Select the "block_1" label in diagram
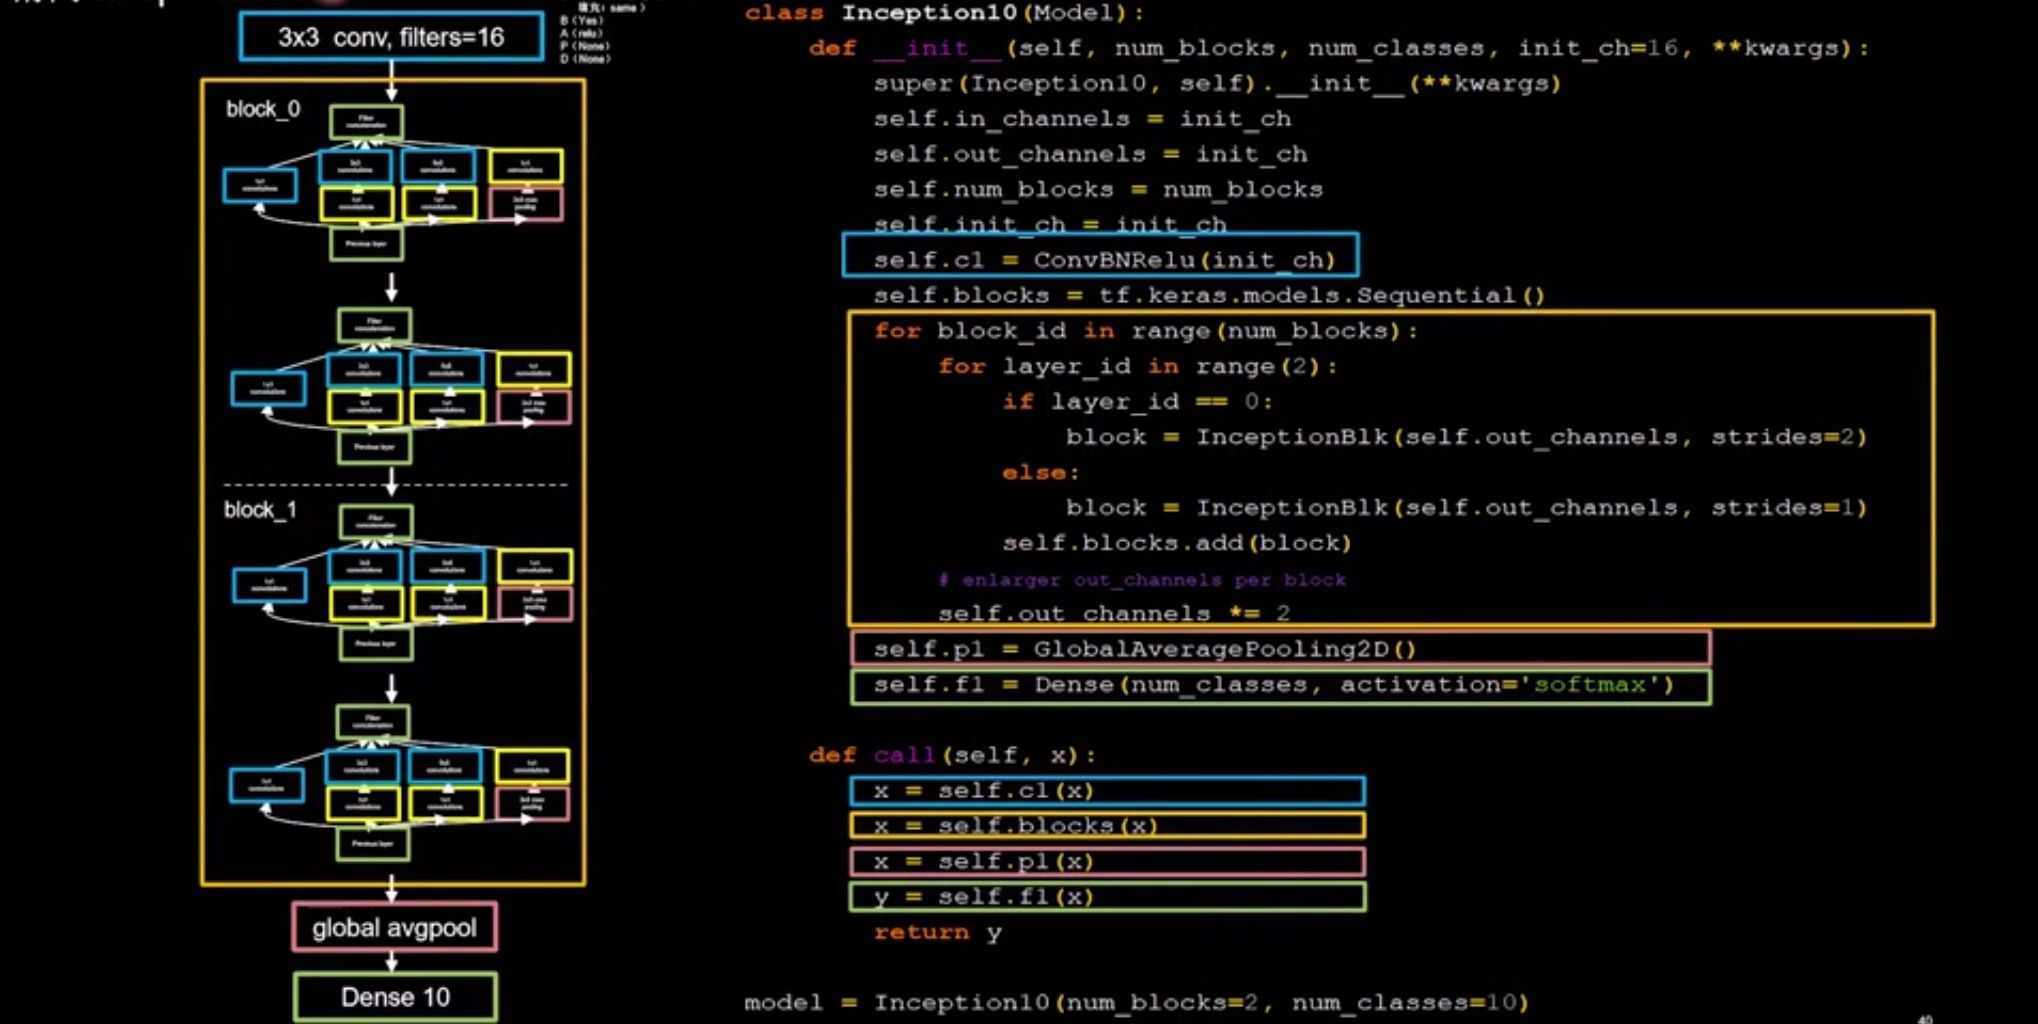The image size is (2038, 1024). coord(260,510)
